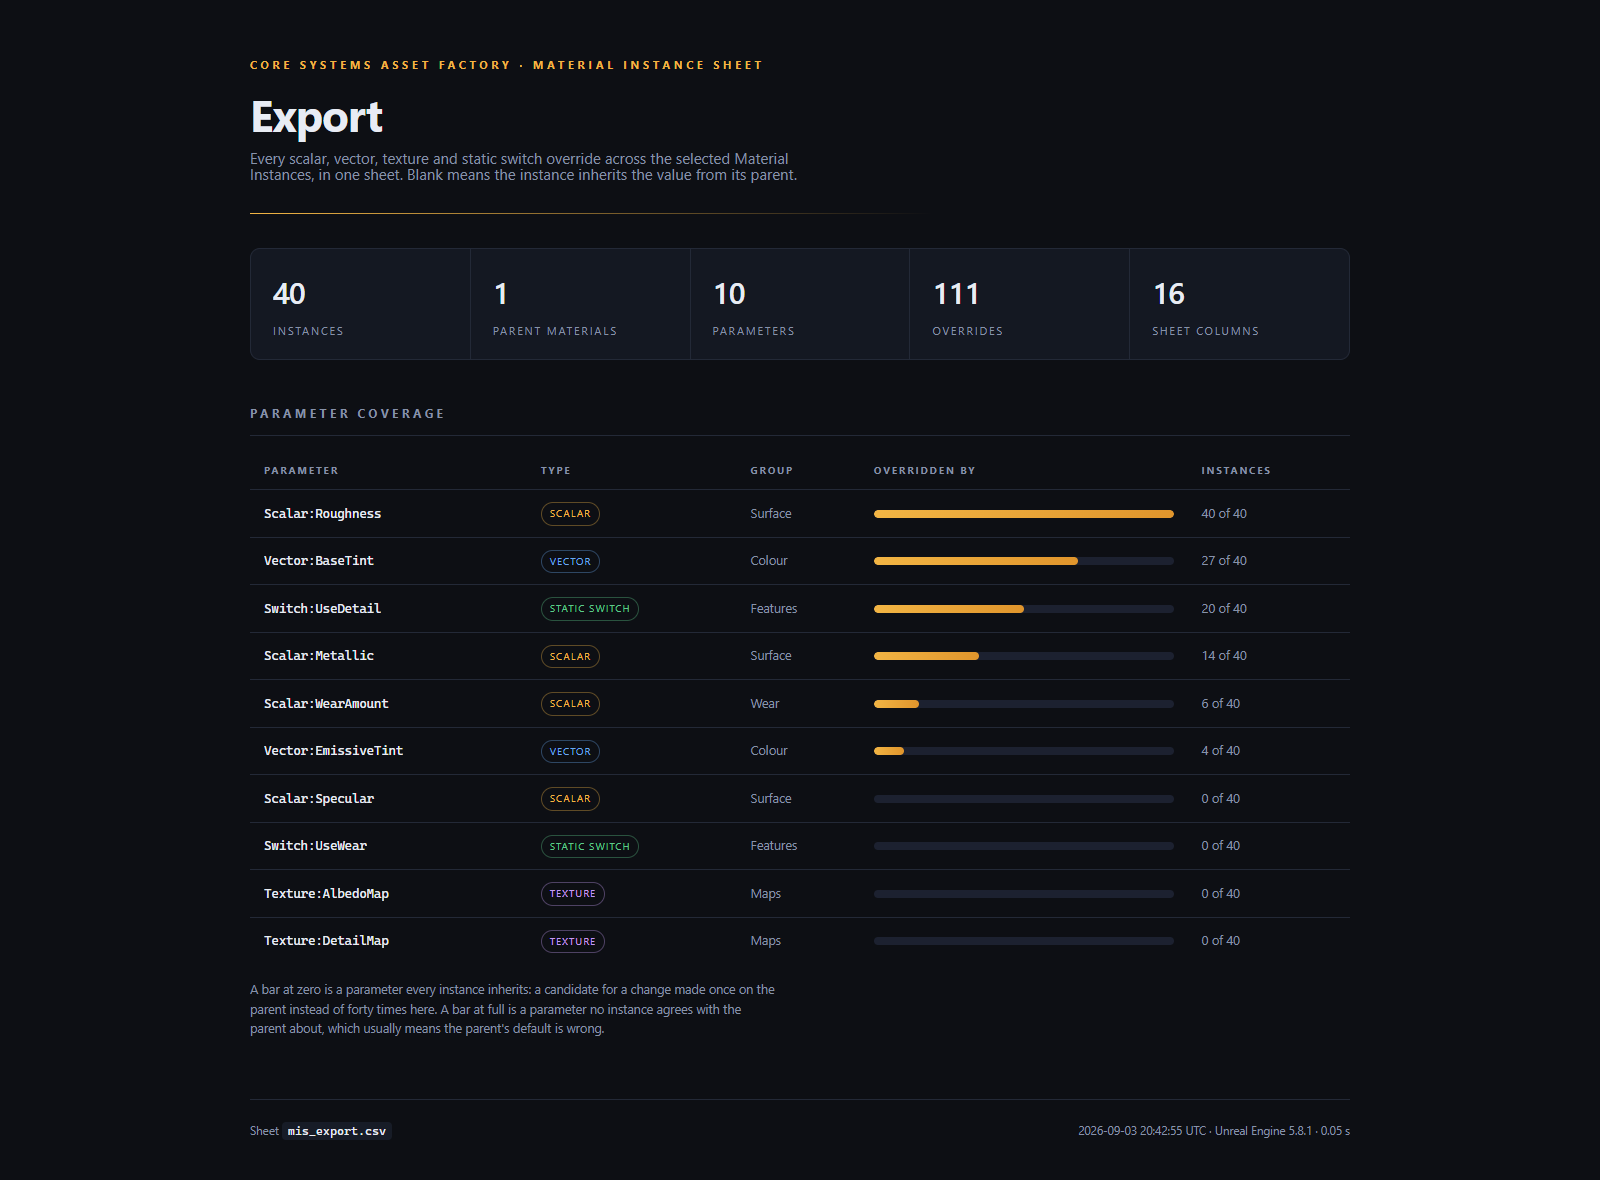Click the Scalar:Roughness coverage bar
The width and height of the screenshot is (1600, 1180).
tap(1023, 514)
